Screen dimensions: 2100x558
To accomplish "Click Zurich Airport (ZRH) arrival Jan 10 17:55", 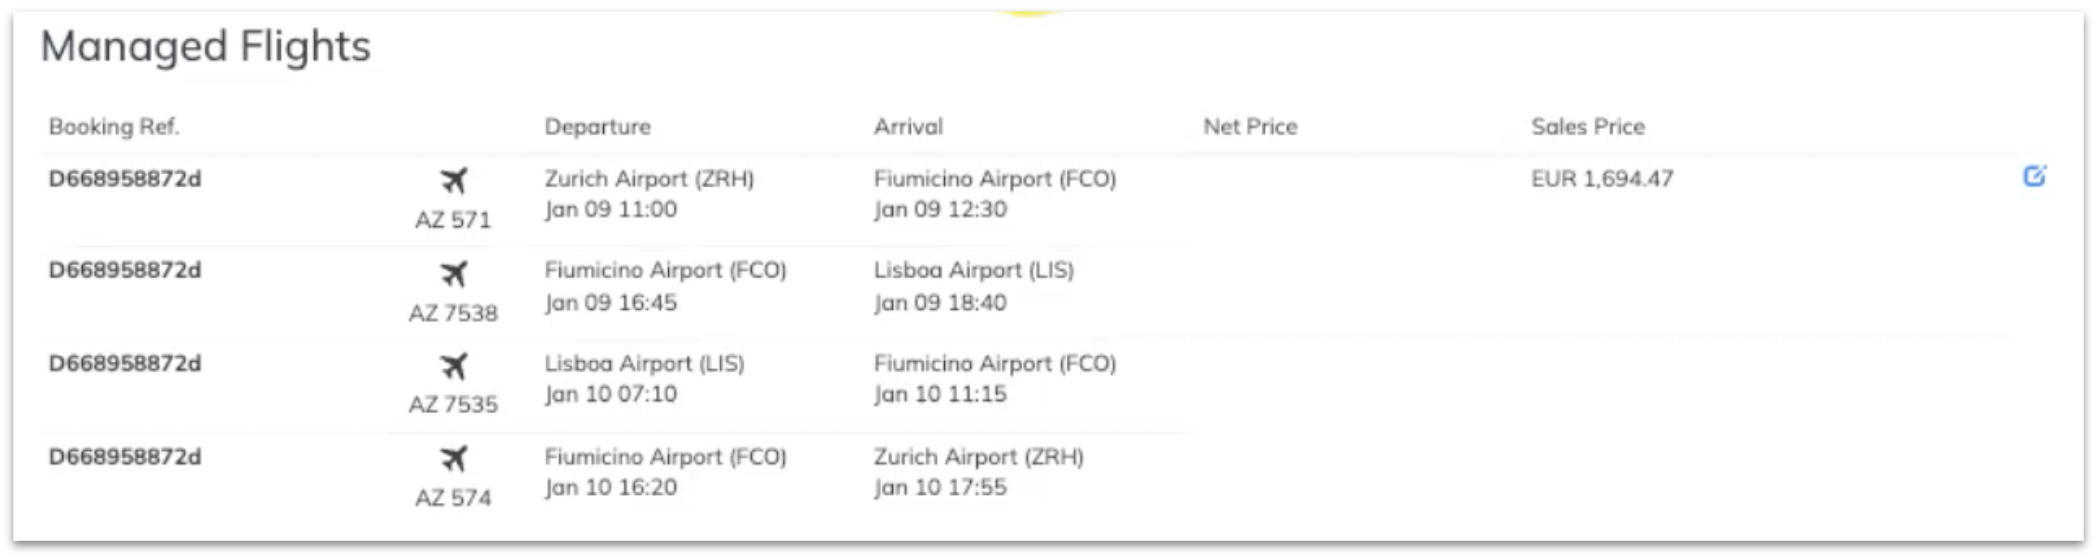I will 979,471.
